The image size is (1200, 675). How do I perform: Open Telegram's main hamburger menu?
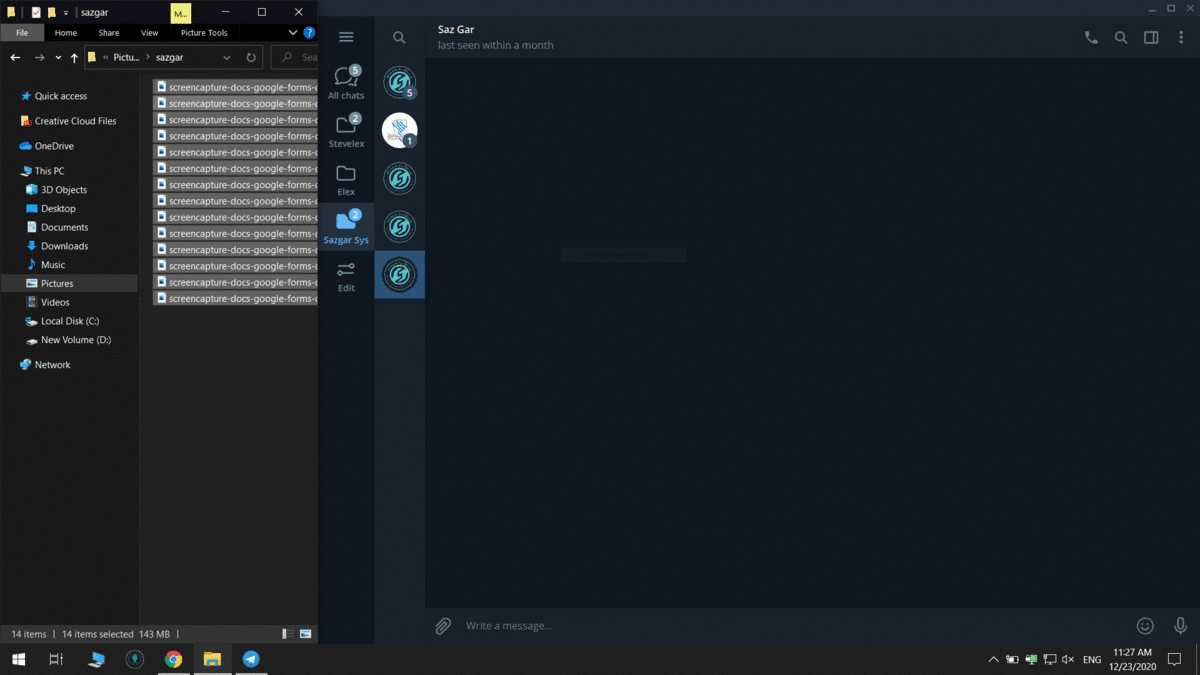346,37
